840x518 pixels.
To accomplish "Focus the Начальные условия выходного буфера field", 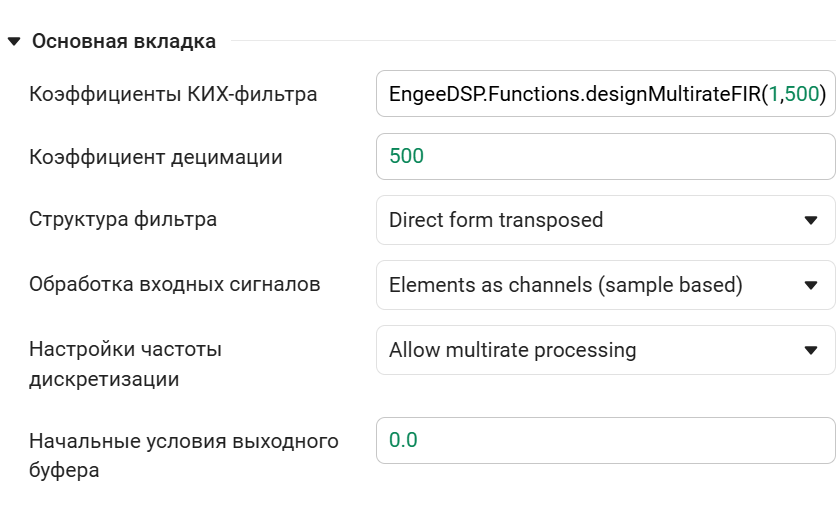I will point(604,440).
